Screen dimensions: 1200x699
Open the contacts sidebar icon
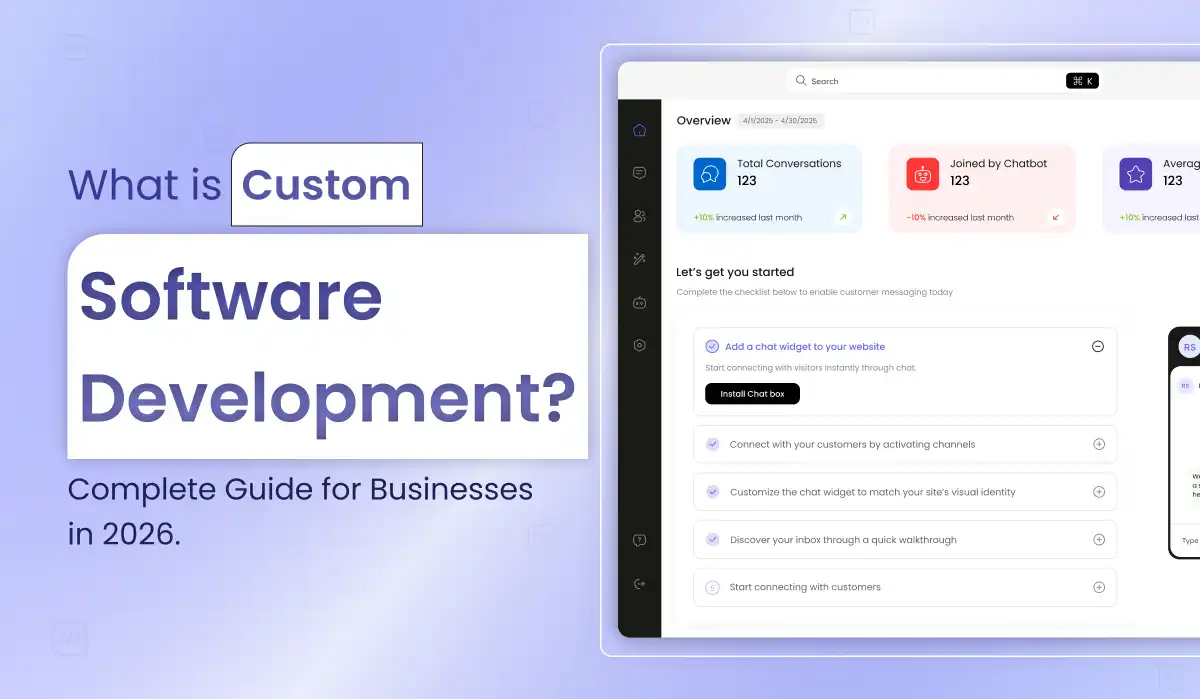[x=640, y=216]
